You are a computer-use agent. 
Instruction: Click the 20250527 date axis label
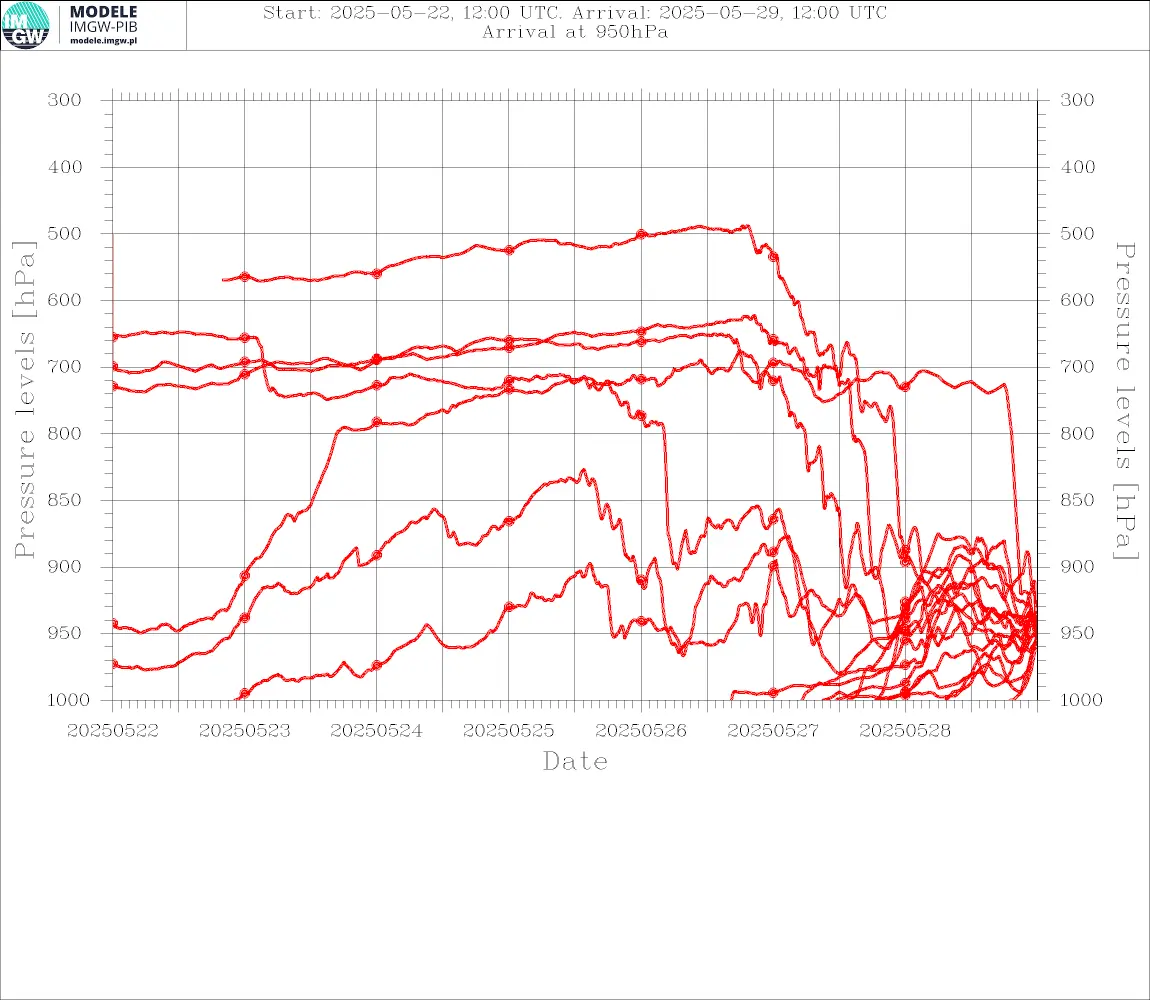pos(773,731)
